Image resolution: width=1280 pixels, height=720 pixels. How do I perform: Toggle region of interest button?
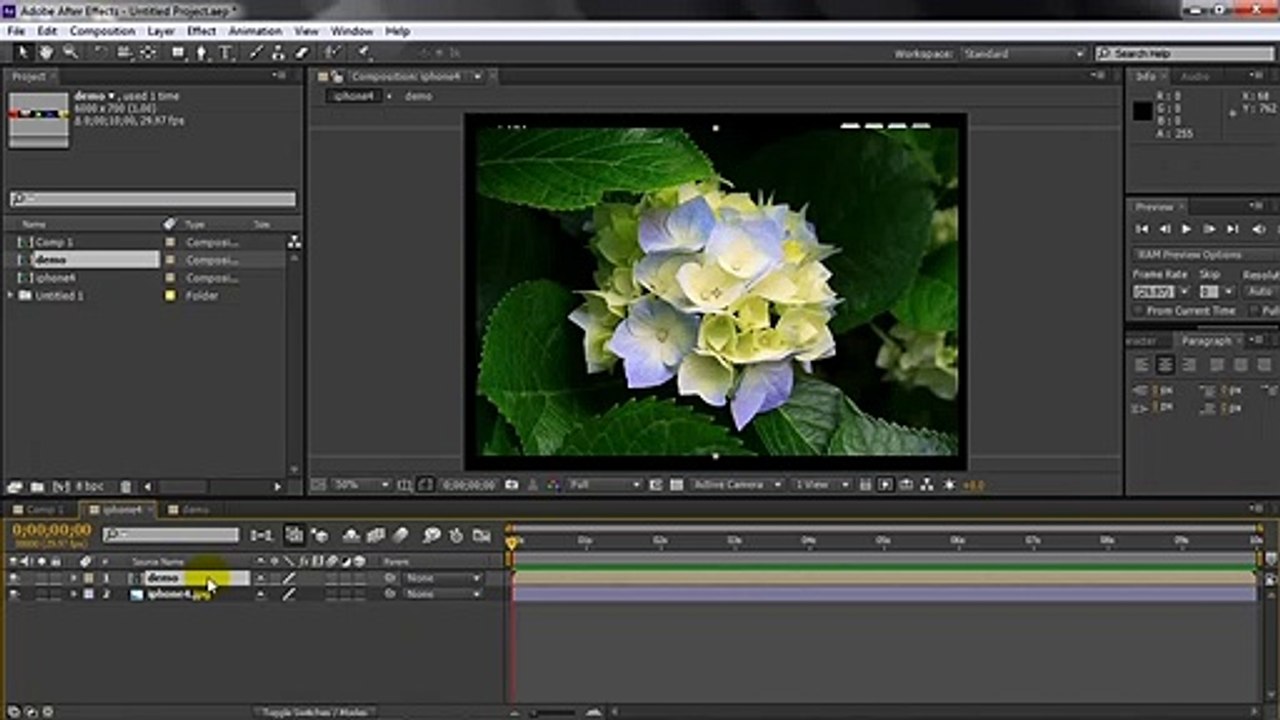pos(655,485)
